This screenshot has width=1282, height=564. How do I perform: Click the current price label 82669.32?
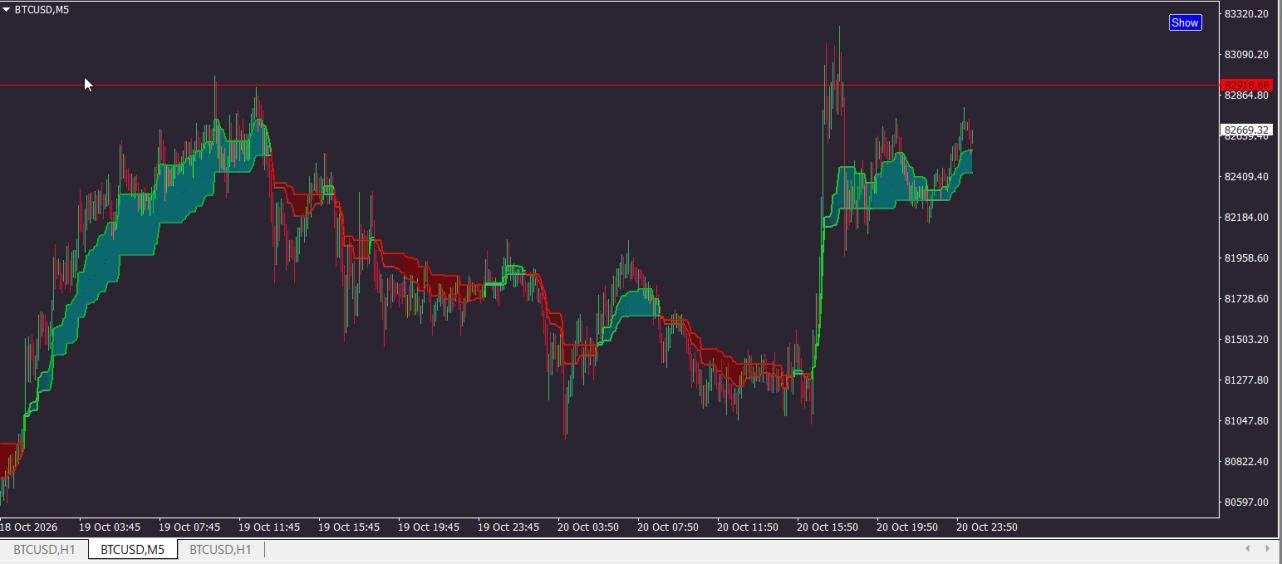[x=1246, y=130]
